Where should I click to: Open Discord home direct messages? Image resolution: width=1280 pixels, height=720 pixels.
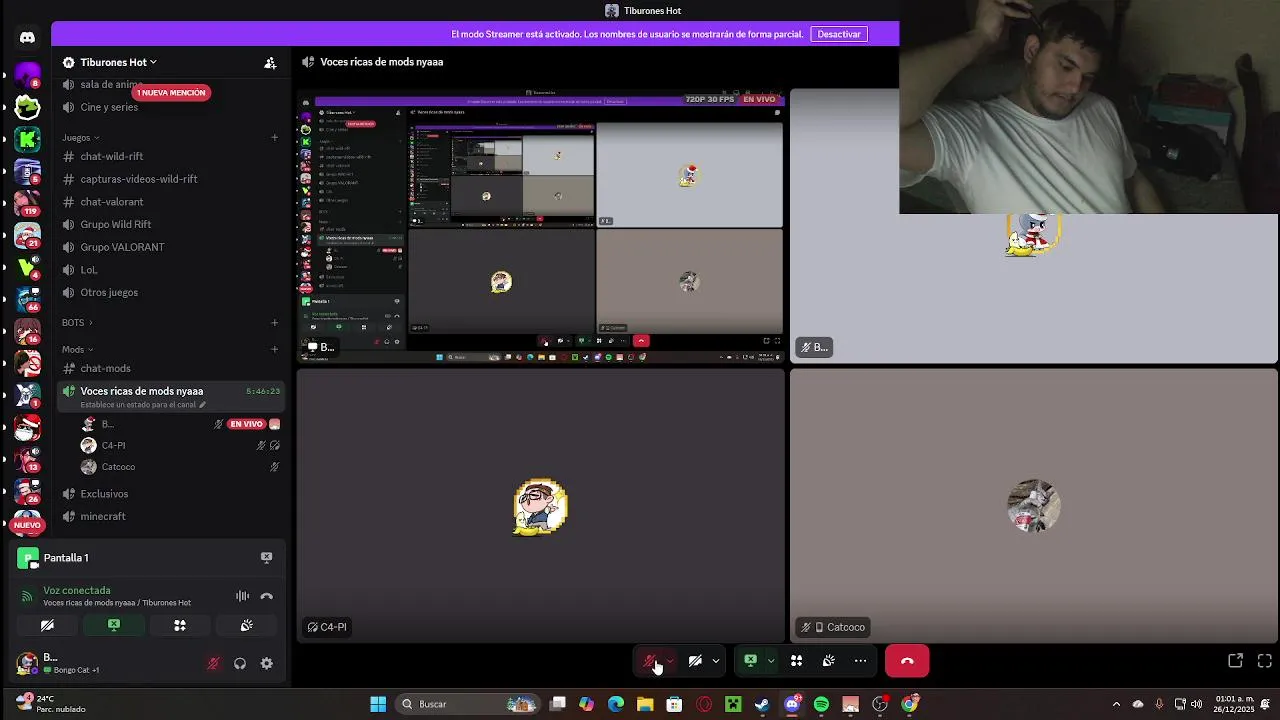(27, 37)
